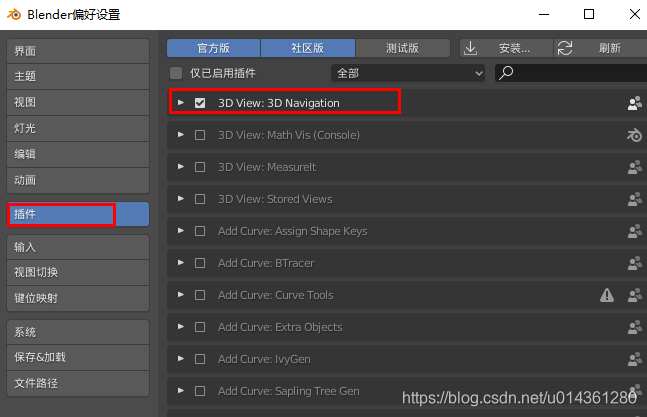Click the magnifier search icon
This screenshot has height=417, width=647.
[x=506, y=73]
